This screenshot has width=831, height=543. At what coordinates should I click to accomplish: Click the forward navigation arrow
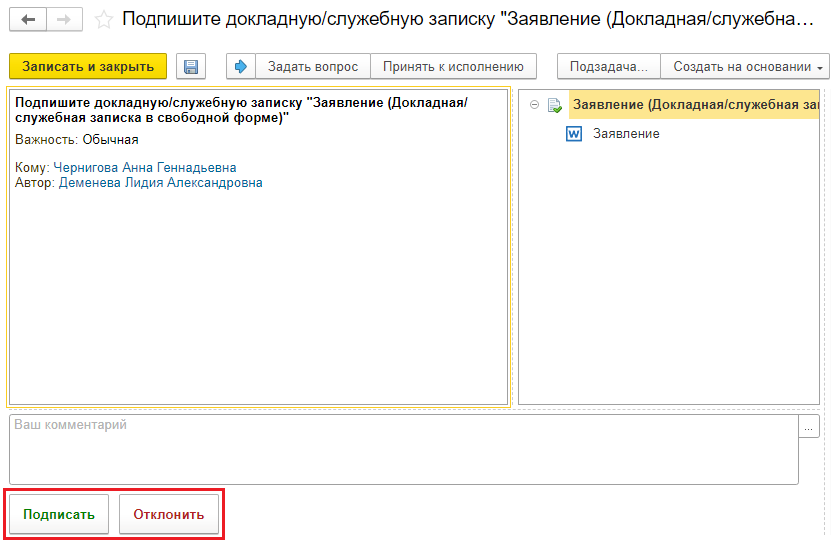click(x=63, y=19)
